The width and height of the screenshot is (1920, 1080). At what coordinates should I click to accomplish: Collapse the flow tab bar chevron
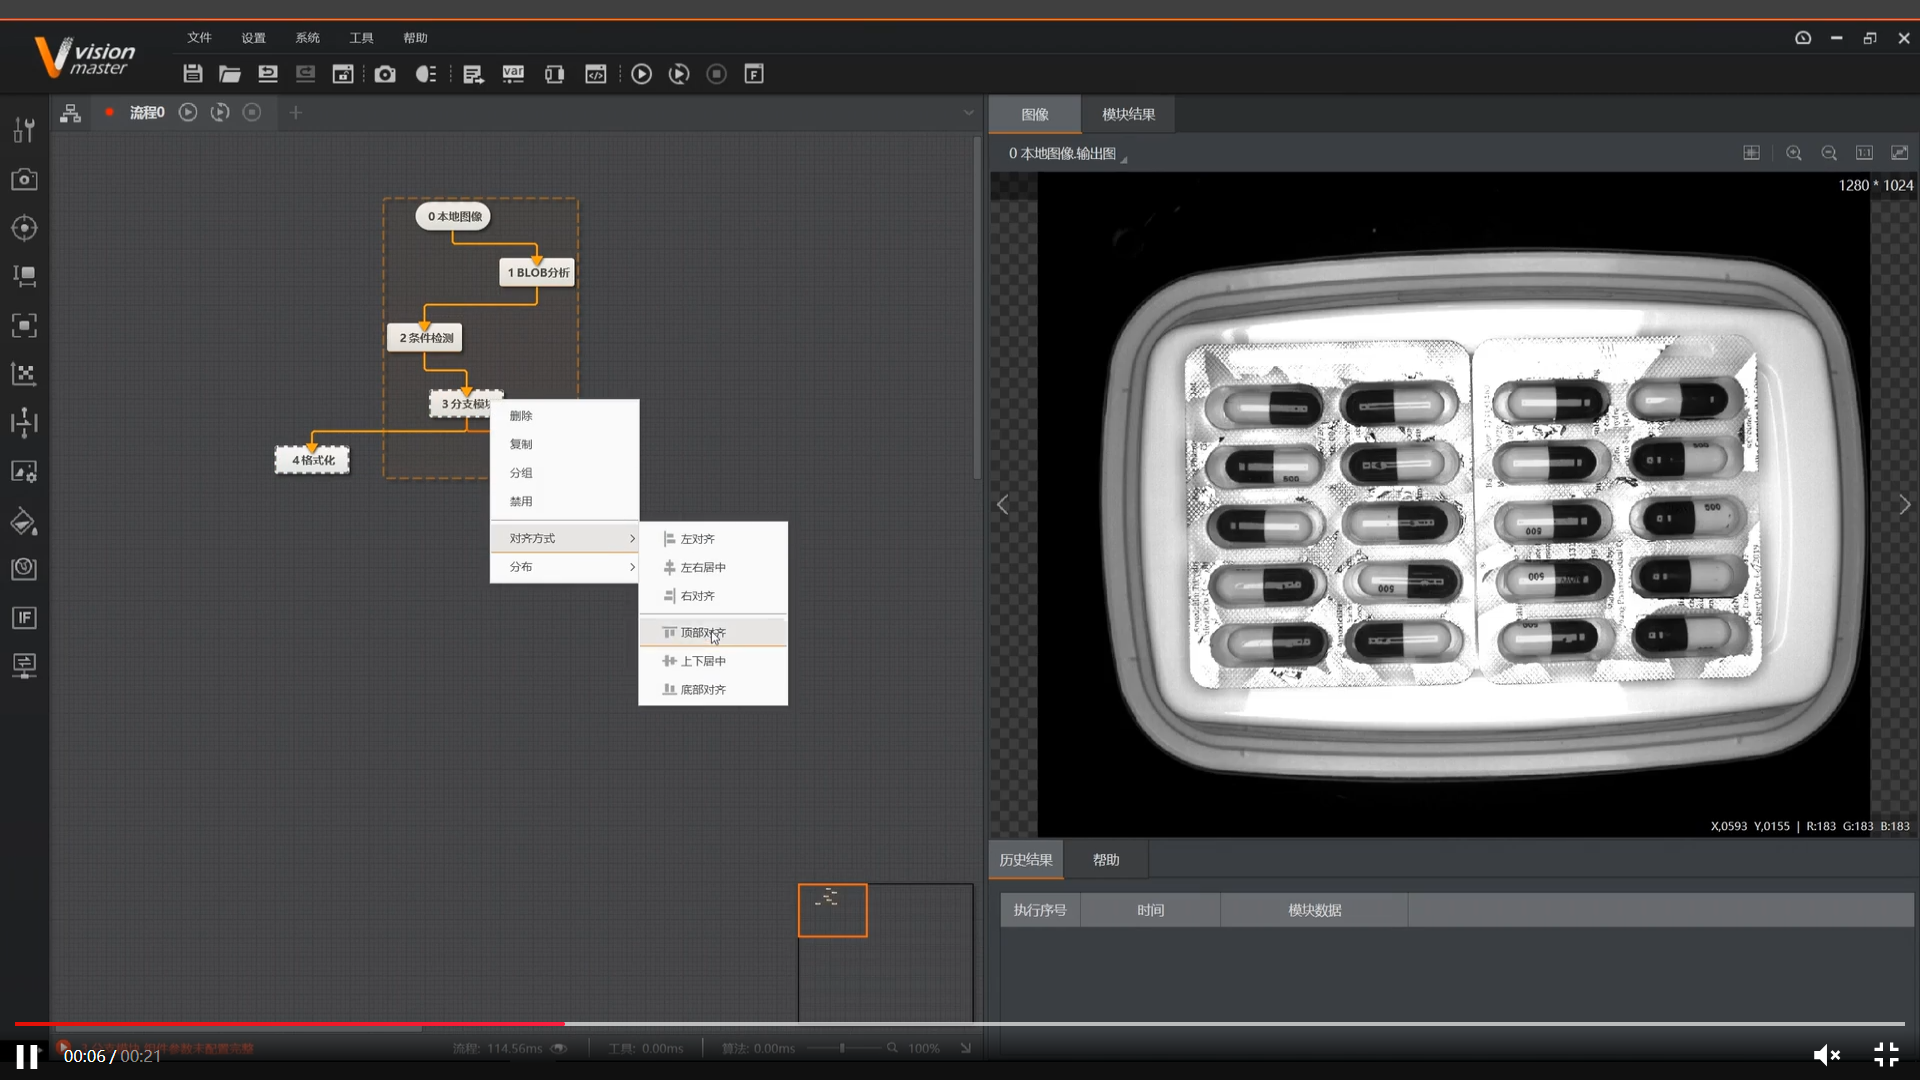point(968,113)
